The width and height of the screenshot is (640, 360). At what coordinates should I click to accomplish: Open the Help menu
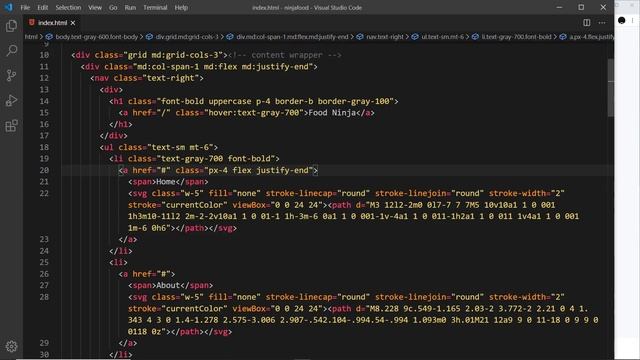point(181,7)
